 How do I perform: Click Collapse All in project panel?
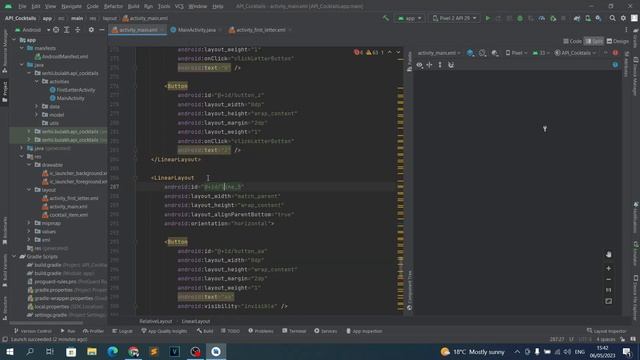78,30
